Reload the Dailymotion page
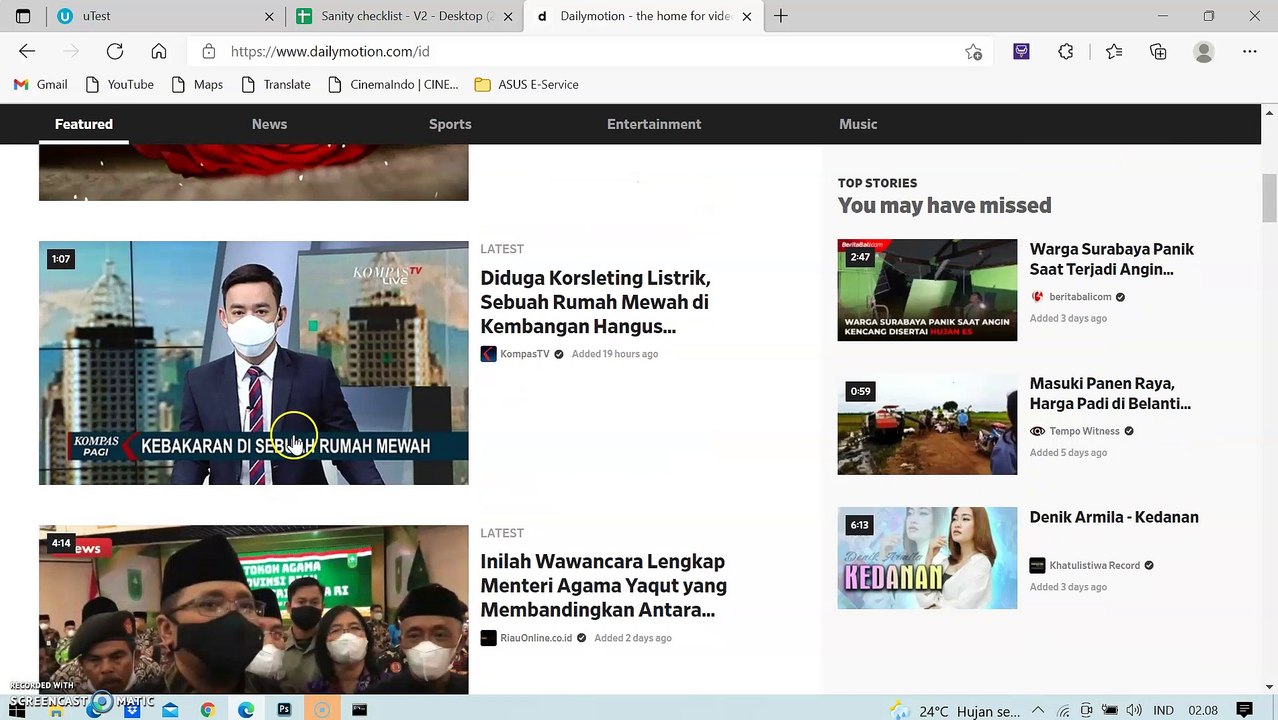The height and width of the screenshot is (720, 1278). (115, 51)
